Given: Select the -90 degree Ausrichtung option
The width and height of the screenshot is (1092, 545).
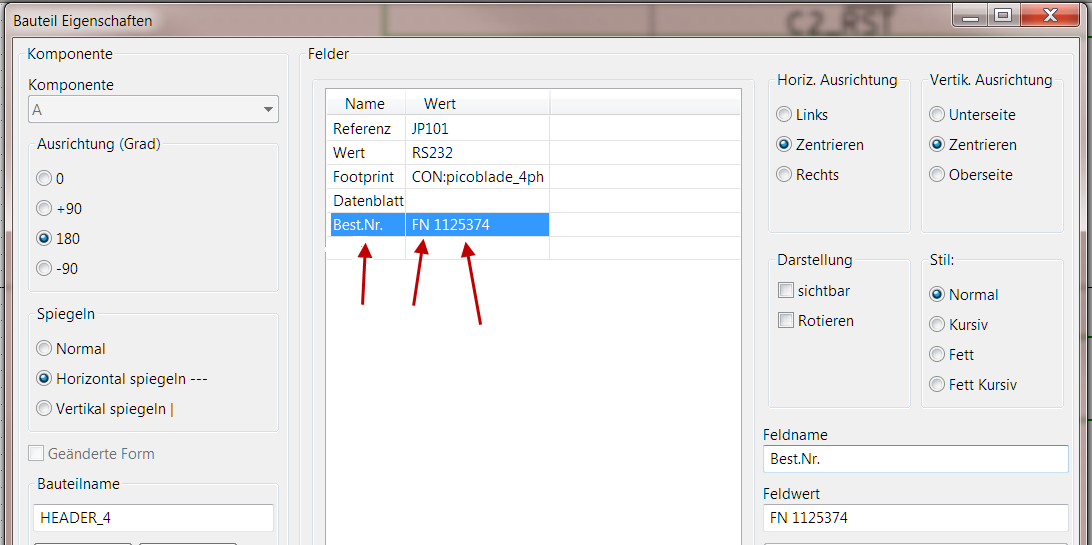Looking at the screenshot, I should coord(44,268).
